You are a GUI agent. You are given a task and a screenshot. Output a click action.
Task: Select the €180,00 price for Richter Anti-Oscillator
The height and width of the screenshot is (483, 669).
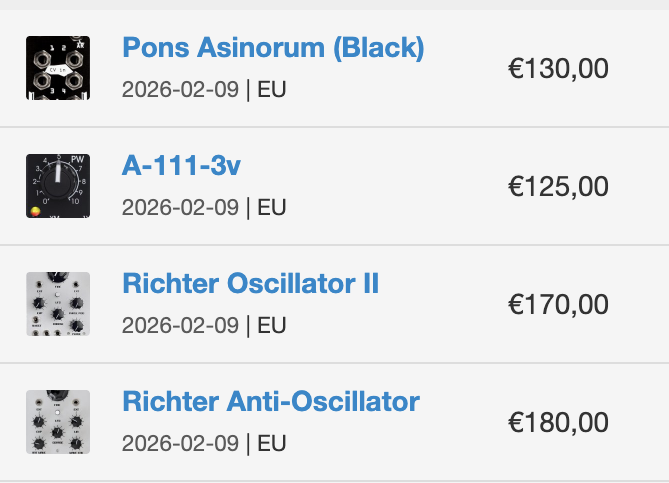tap(558, 423)
